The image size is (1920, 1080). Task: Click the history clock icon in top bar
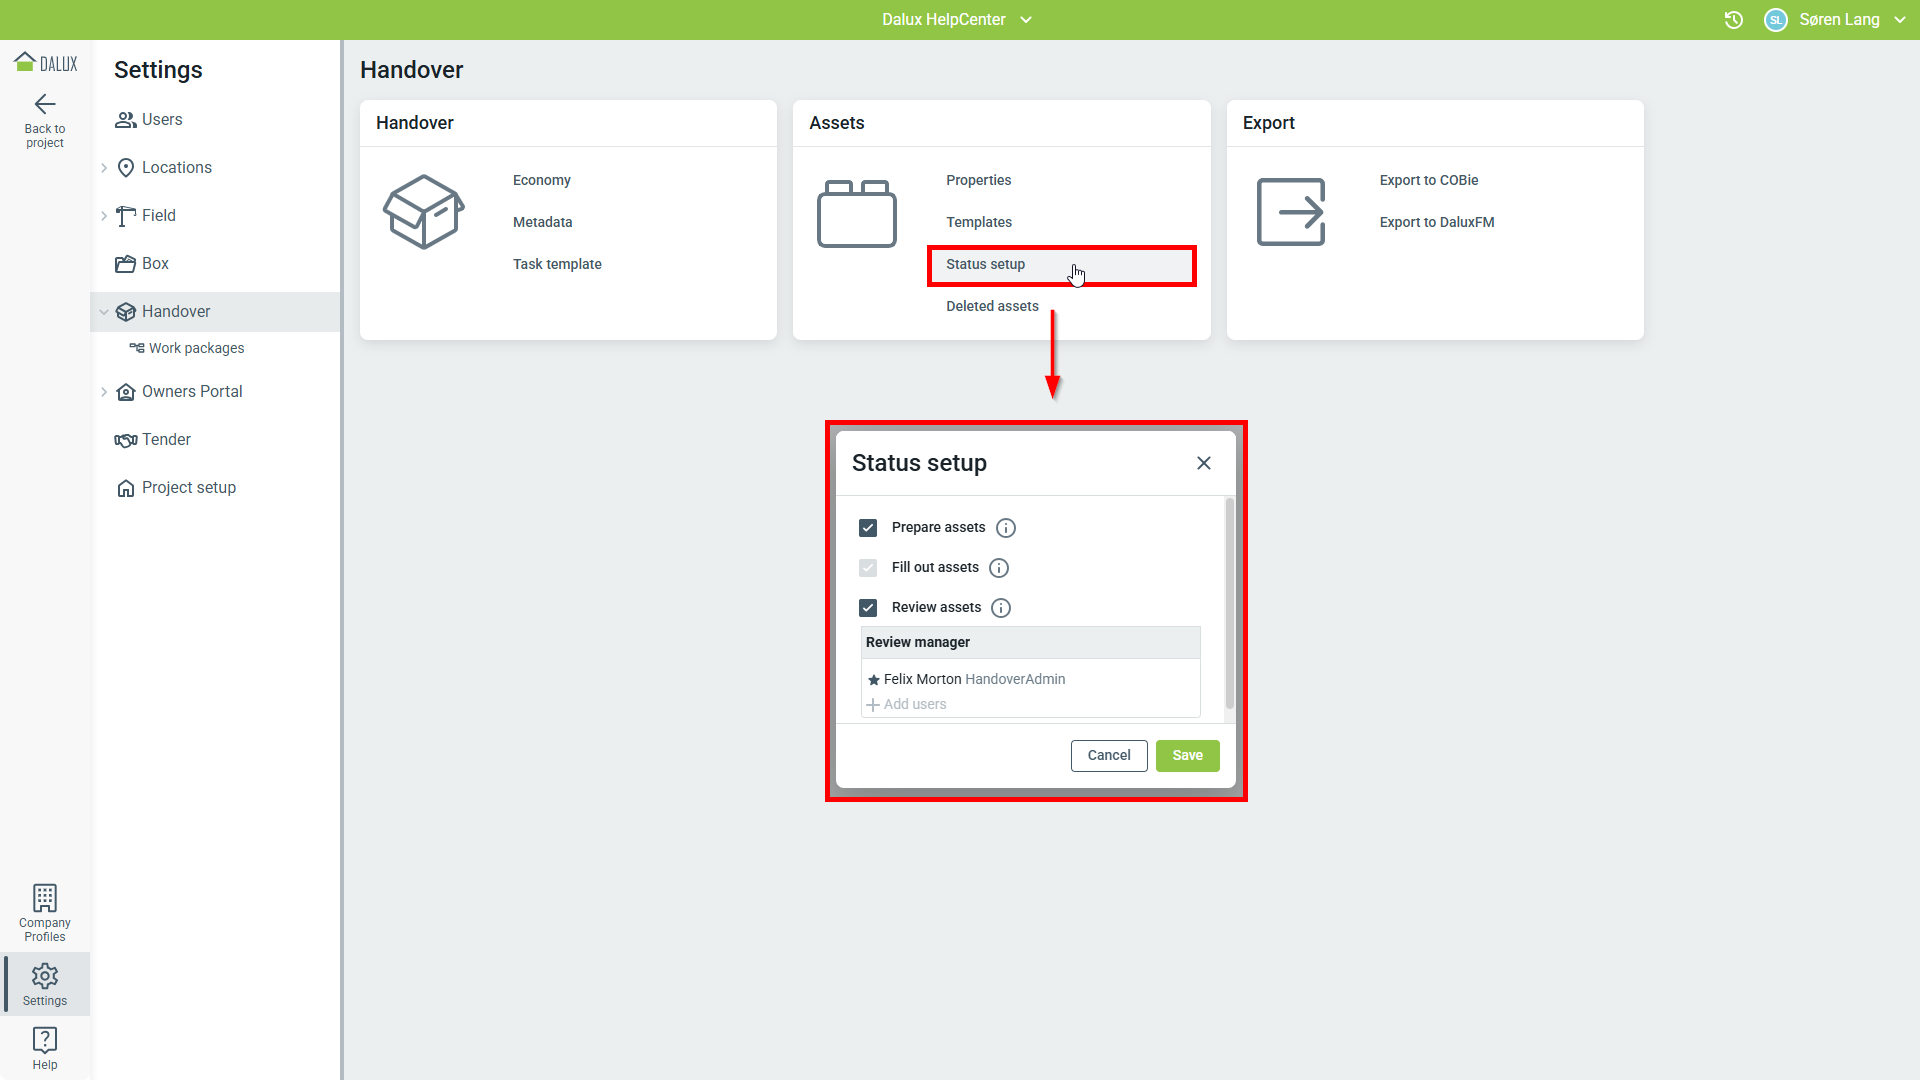(1734, 20)
